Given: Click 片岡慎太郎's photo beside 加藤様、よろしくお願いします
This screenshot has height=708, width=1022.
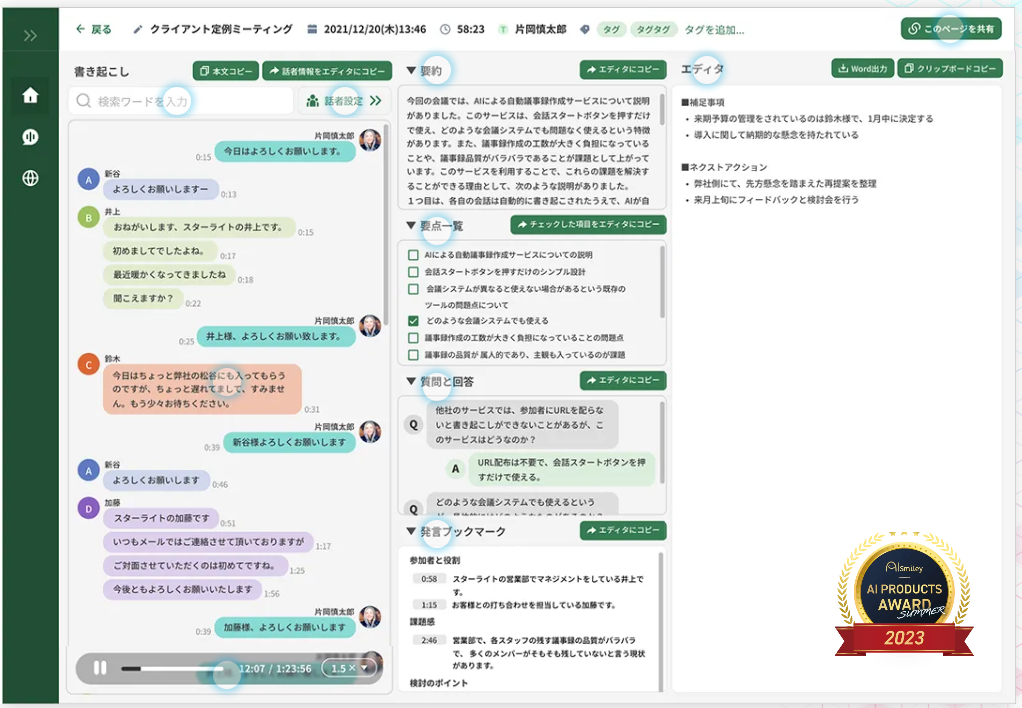Looking at the screenshot, I should [370, 617].
